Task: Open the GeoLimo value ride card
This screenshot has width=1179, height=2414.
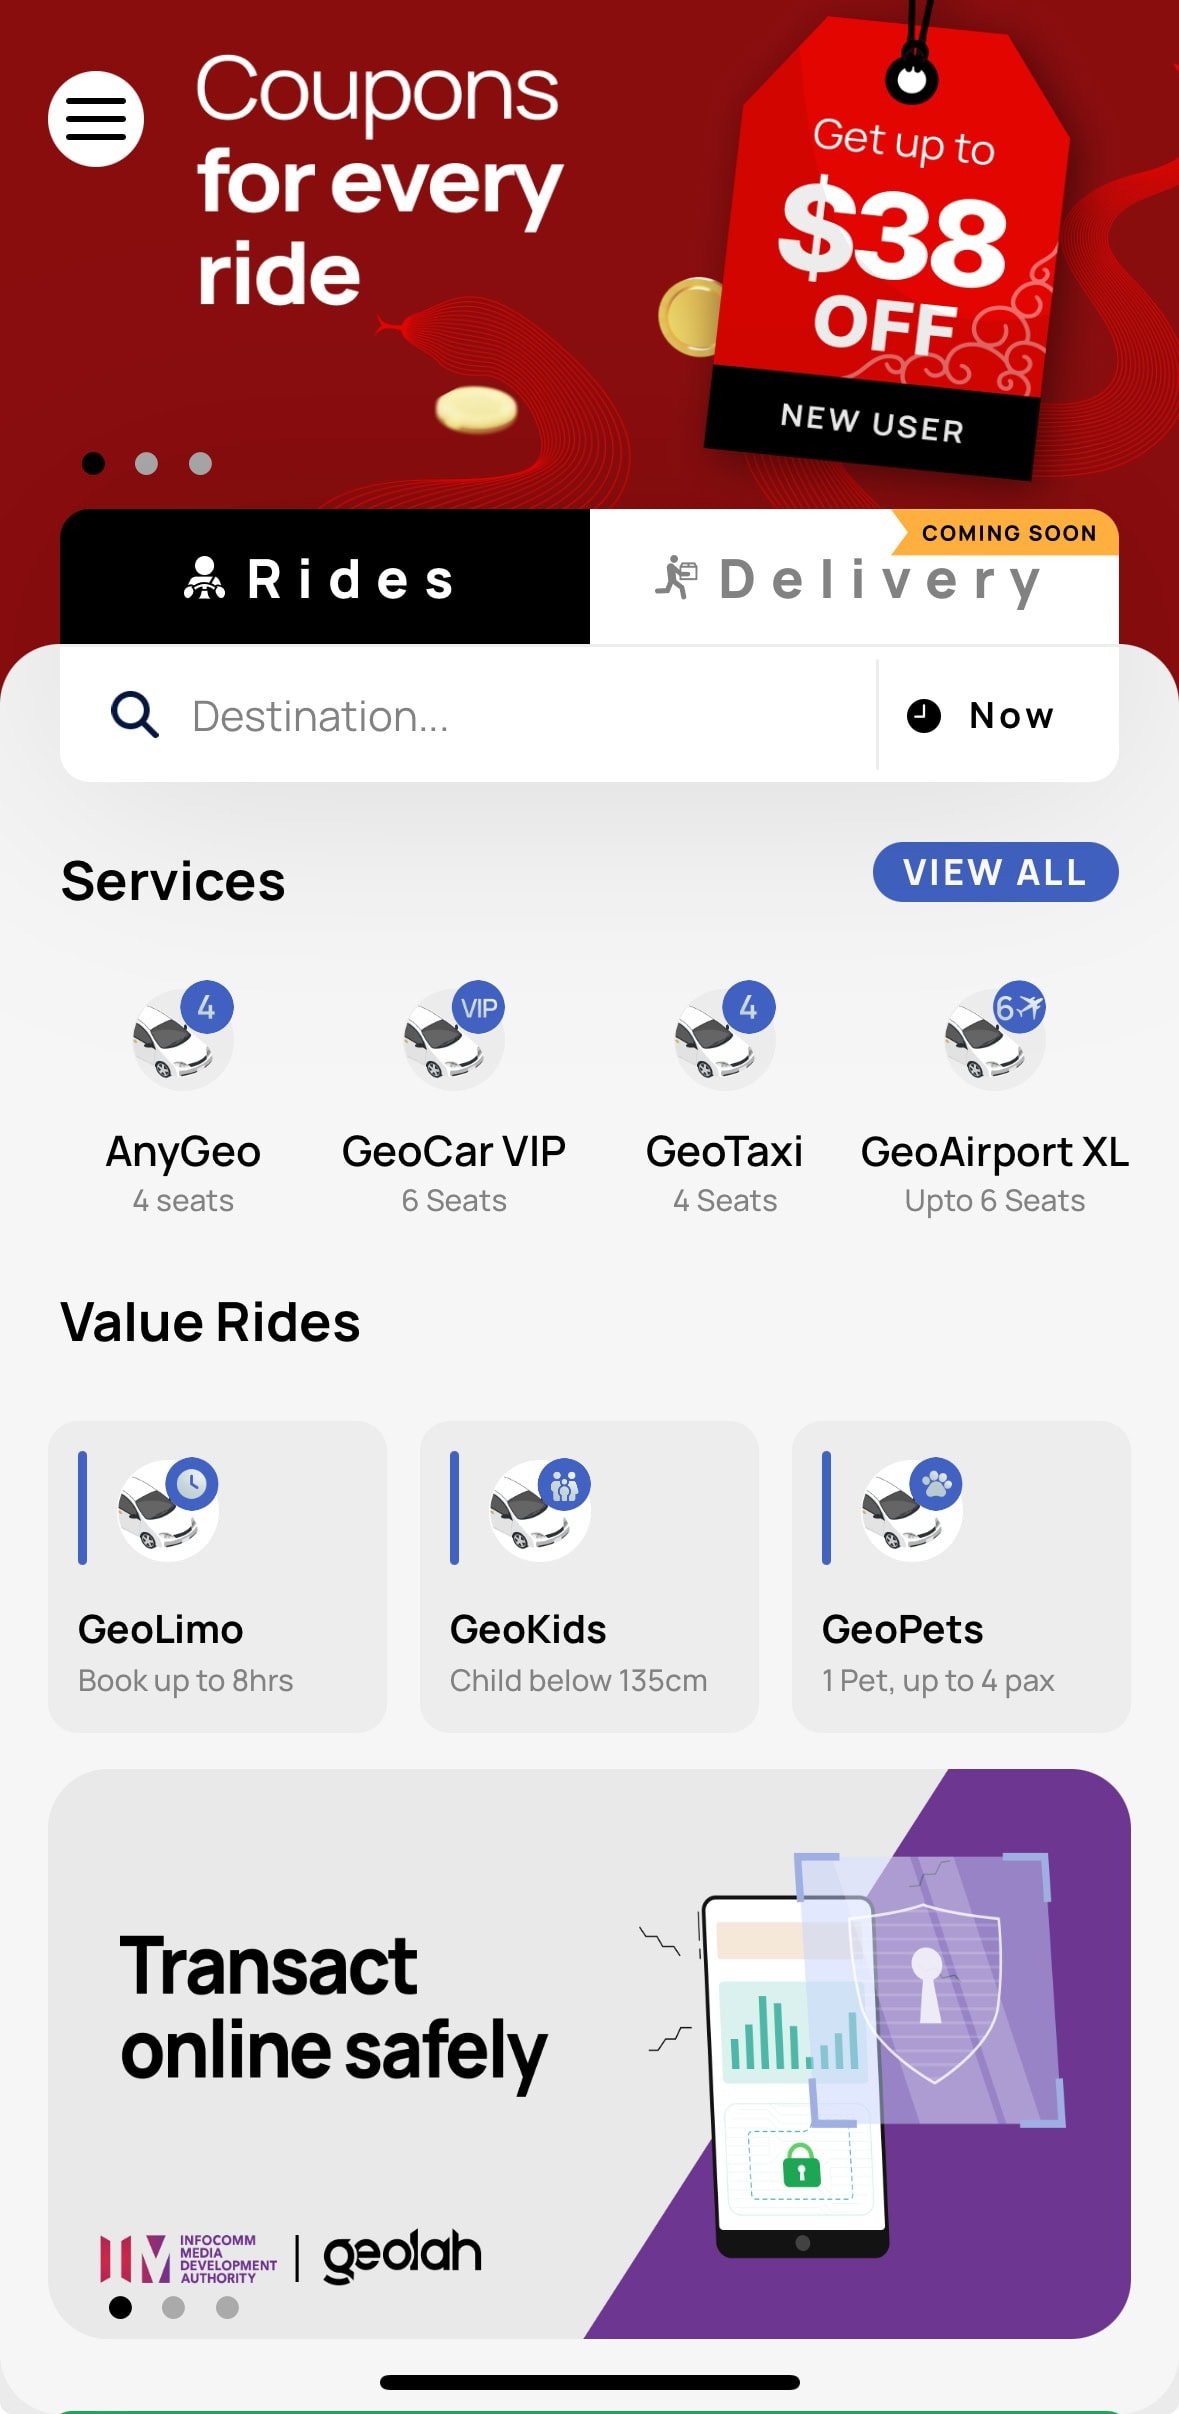Action: [217, 1576]
